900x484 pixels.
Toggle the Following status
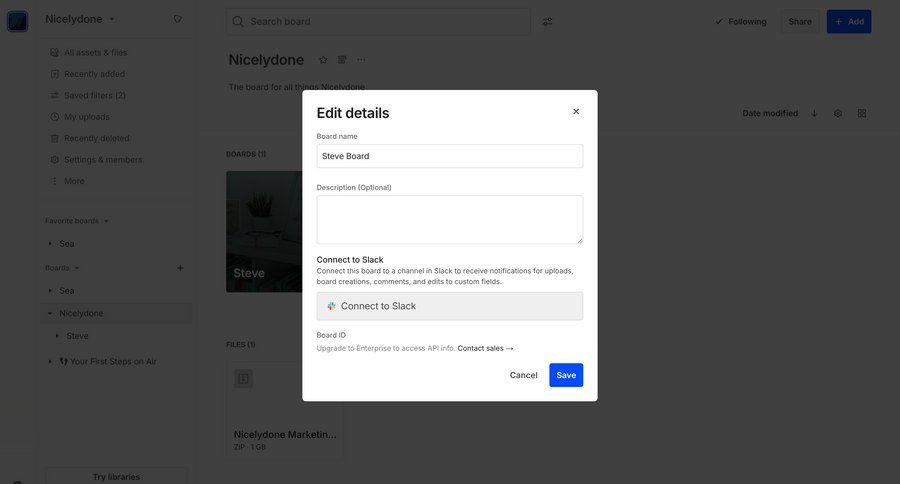click(x=740, y=22)
